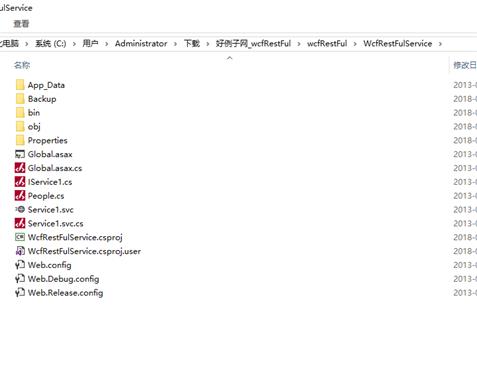
Task: Select the Backup folder icon
Action: pyautogui.click(x=20, y=99)
